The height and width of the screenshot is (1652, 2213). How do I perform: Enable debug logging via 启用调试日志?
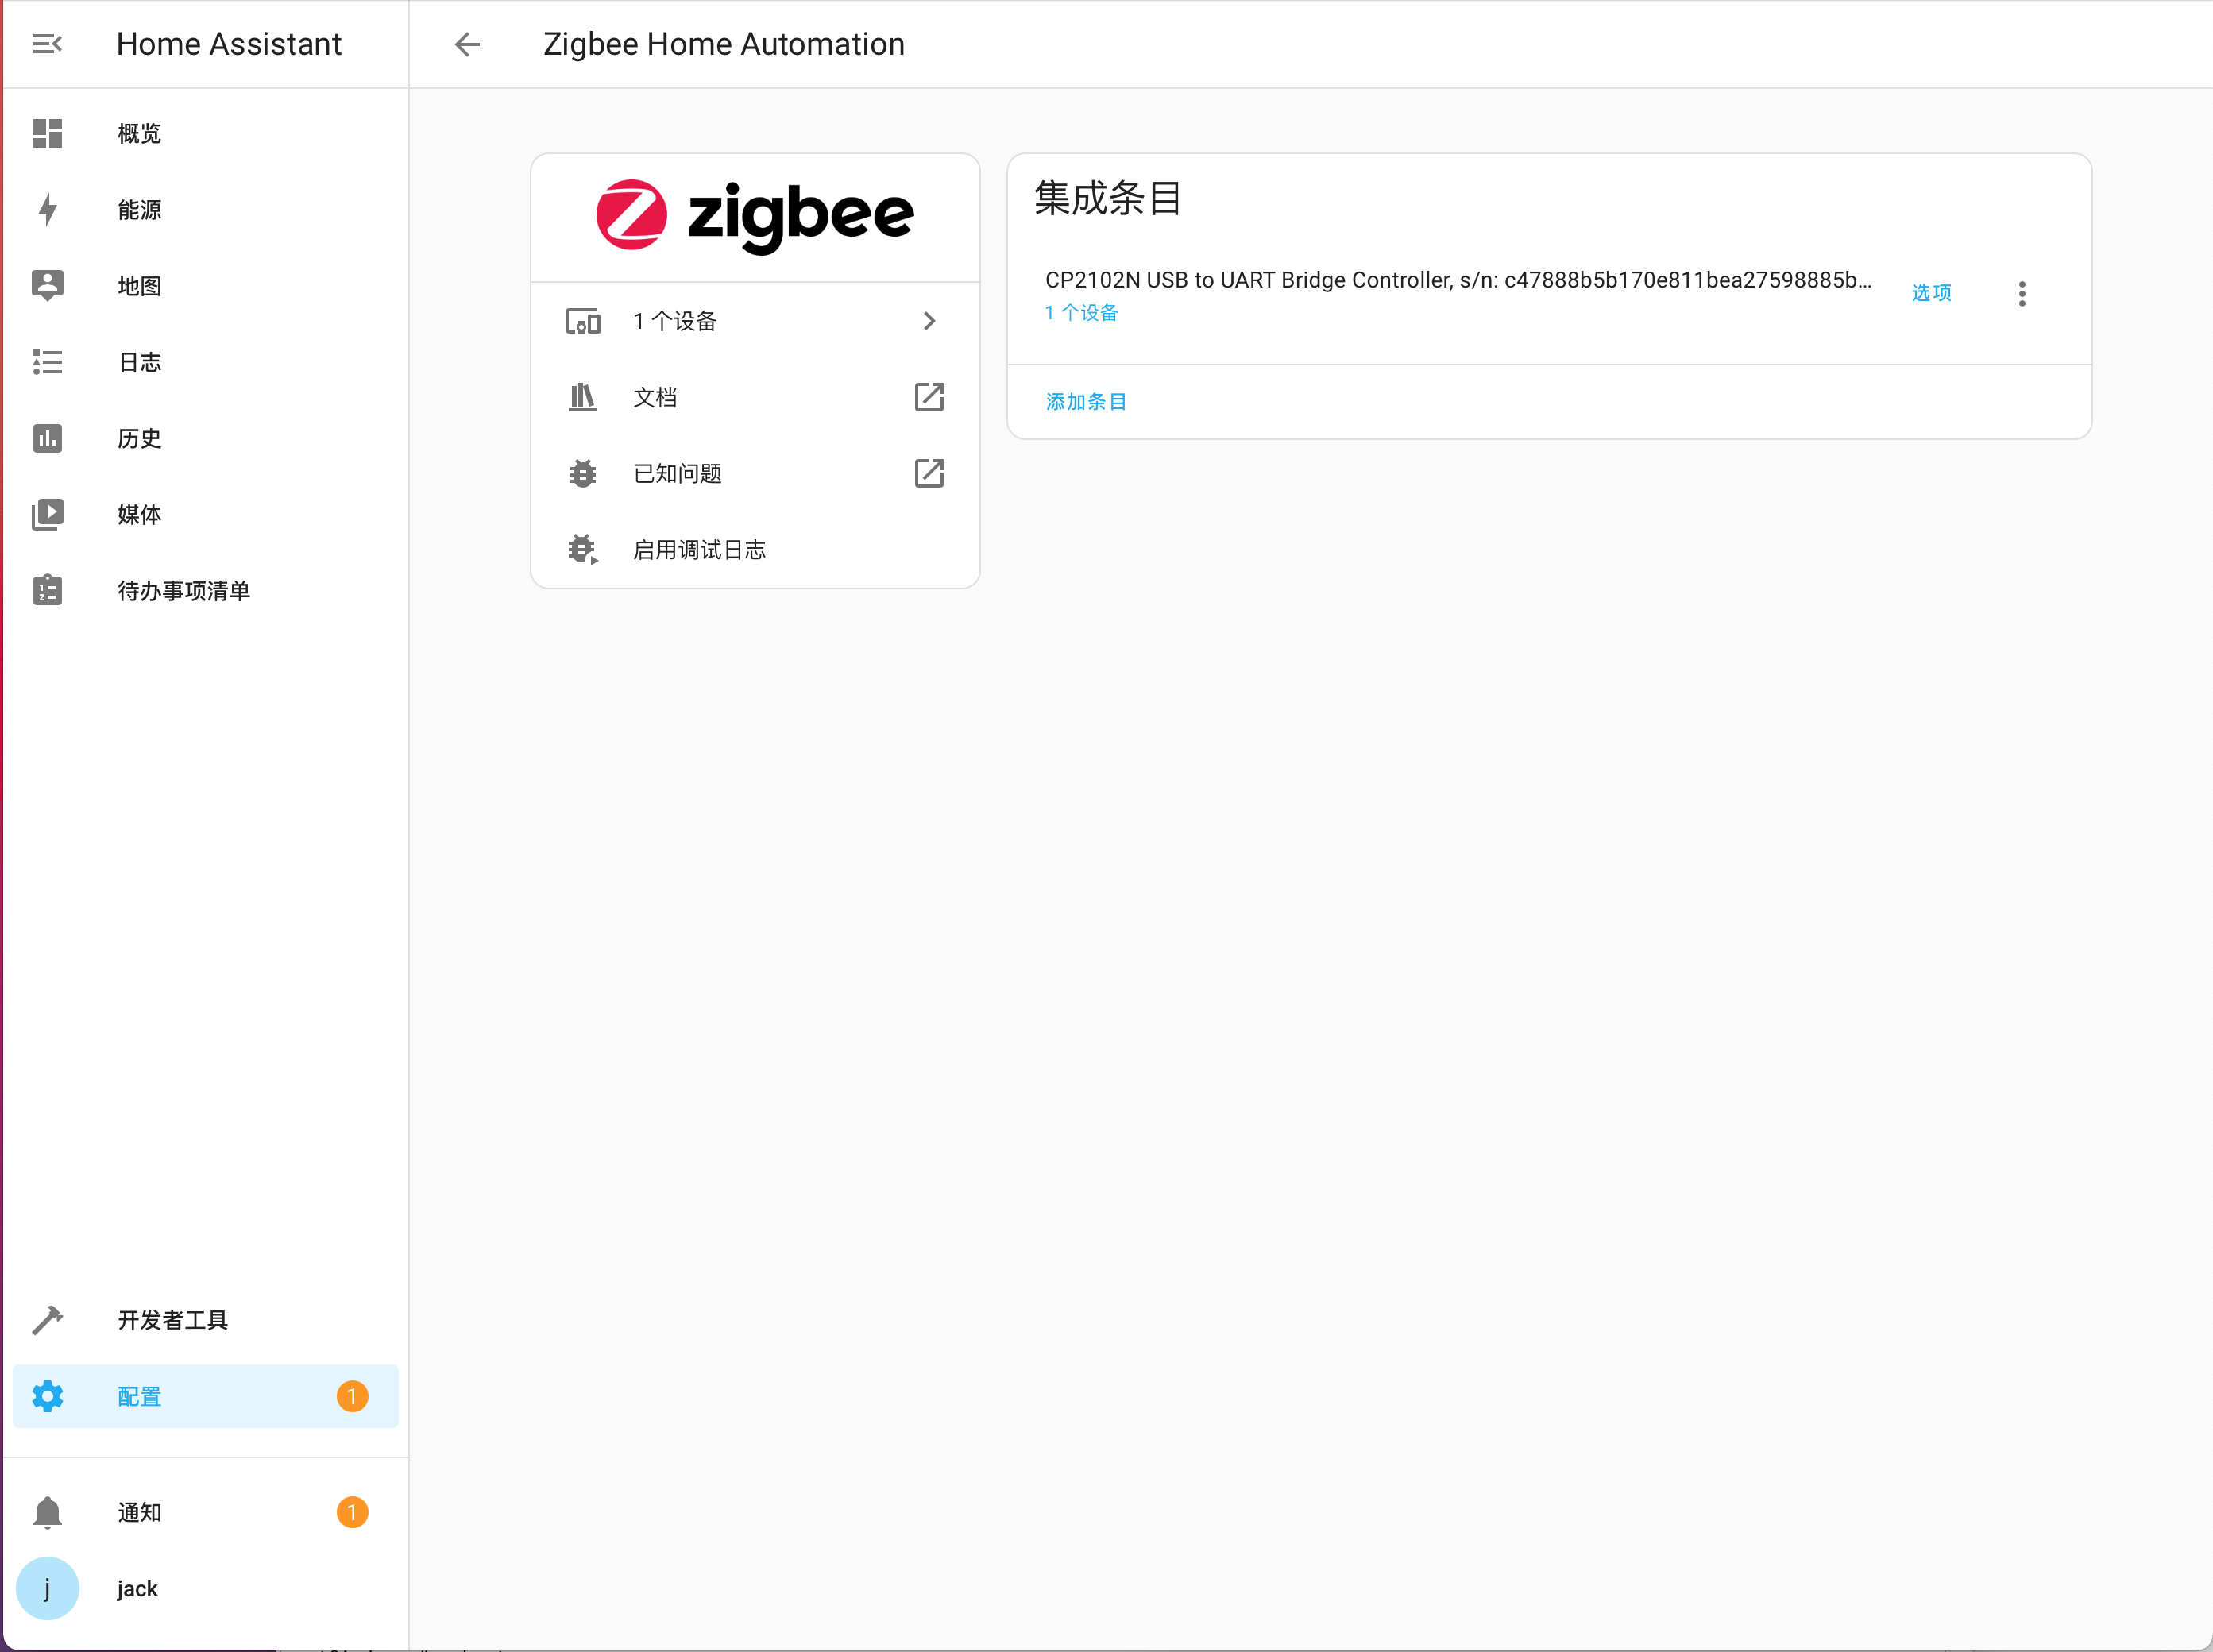coord(698,549)
